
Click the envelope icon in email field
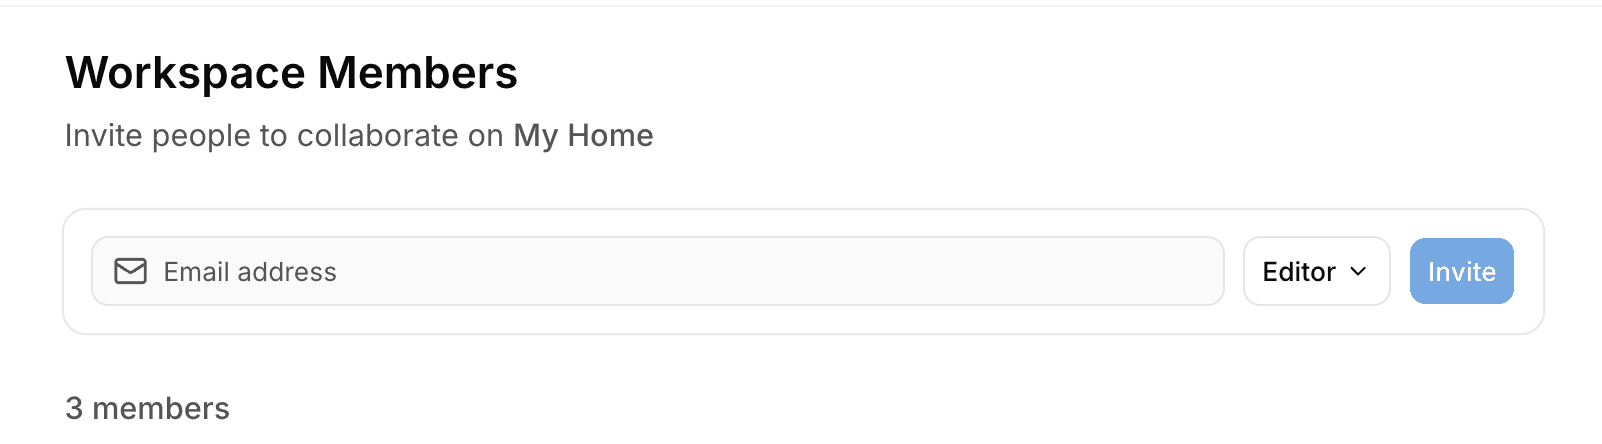point(131,271)
